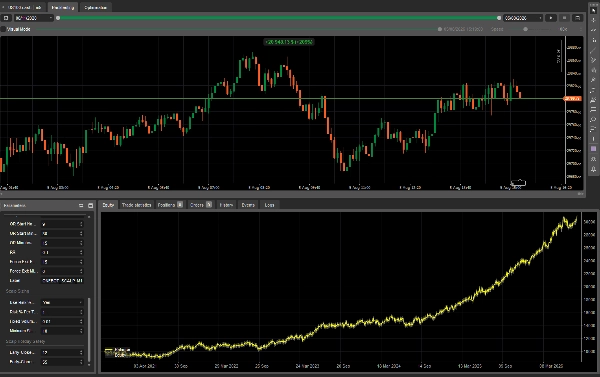This screenshot has height=377, width=600.
Task: Toggle the Balance legend entry on equity chart
Action: pos(118,350)
